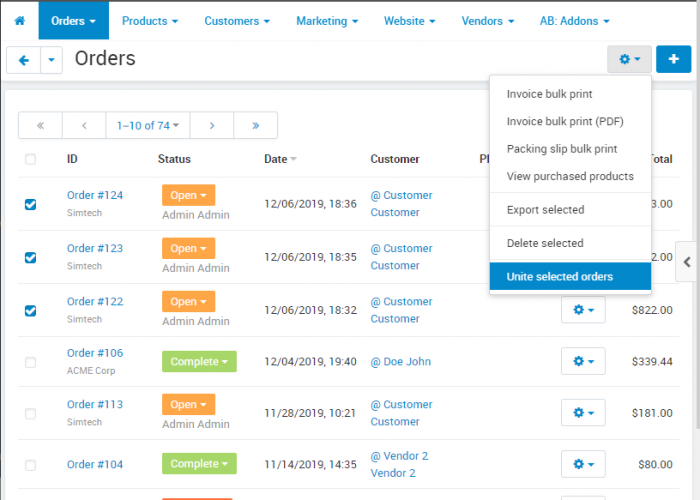This screenshot has width=700, height=500.
Task: Expand the collapsed right sidebar arrow
Action: 687,262
